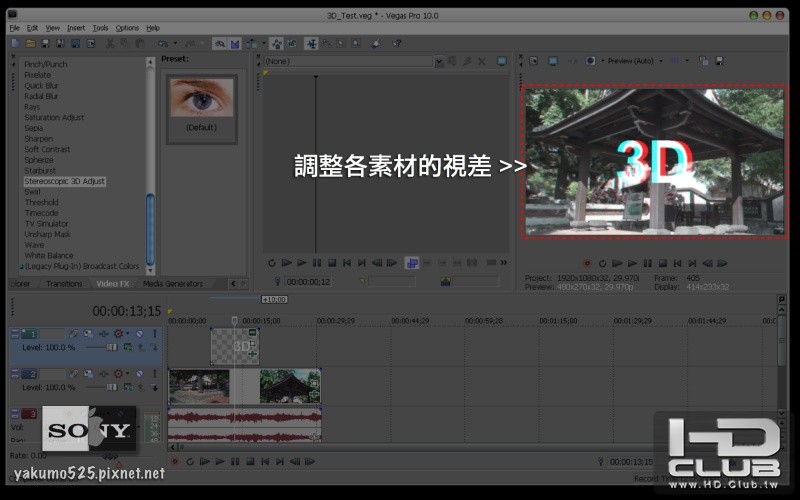Open the Insert menu

tap(76, 28)
